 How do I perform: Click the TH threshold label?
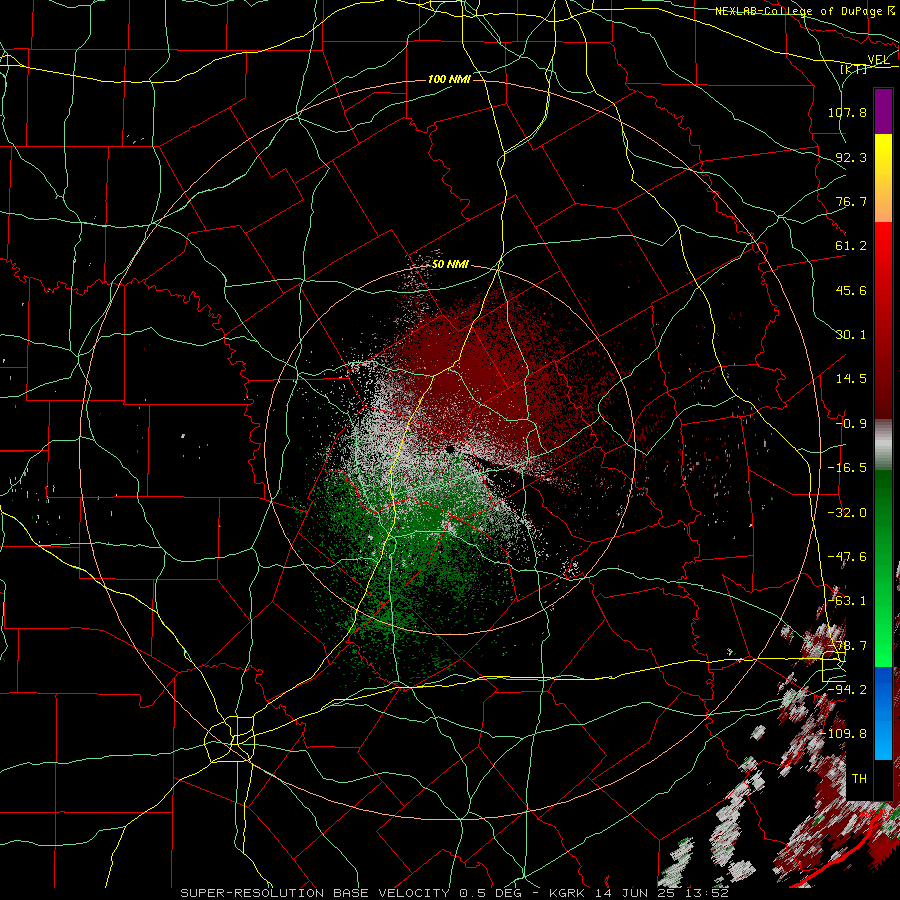coord(859,779)
